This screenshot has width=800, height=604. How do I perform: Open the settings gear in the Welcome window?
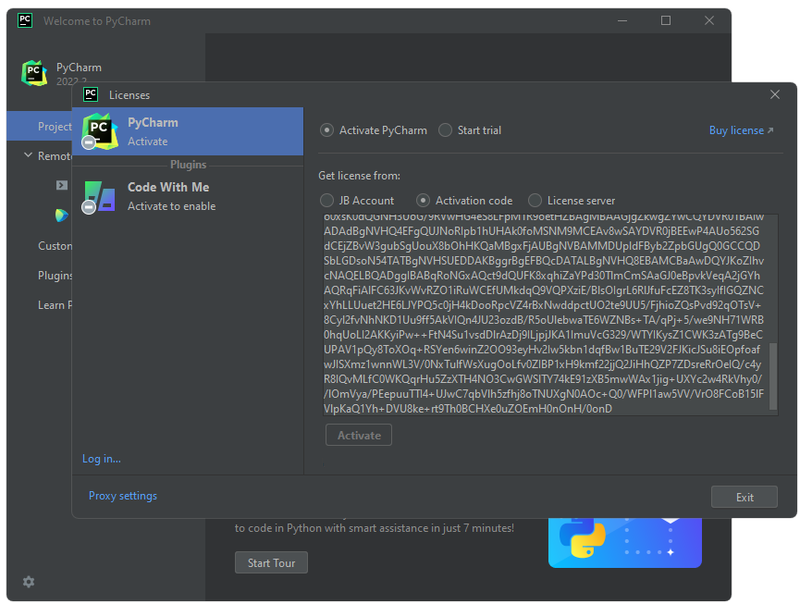29,582
